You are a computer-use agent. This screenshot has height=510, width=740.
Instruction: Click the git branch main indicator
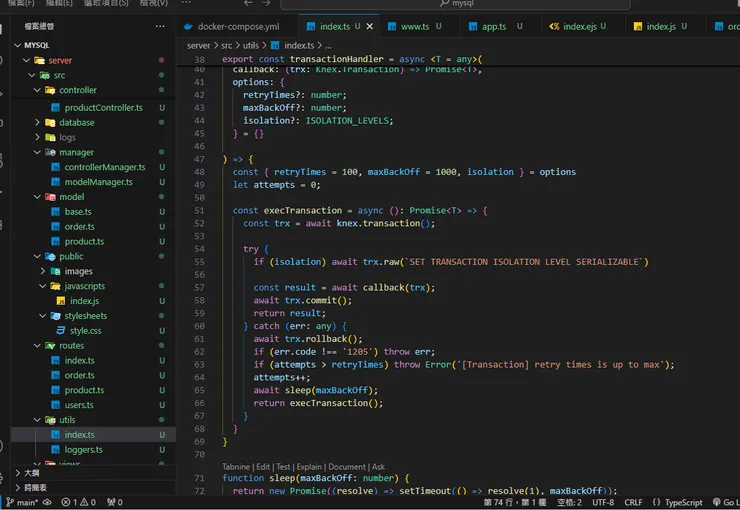pyautogui.click(x=24, y=502)
